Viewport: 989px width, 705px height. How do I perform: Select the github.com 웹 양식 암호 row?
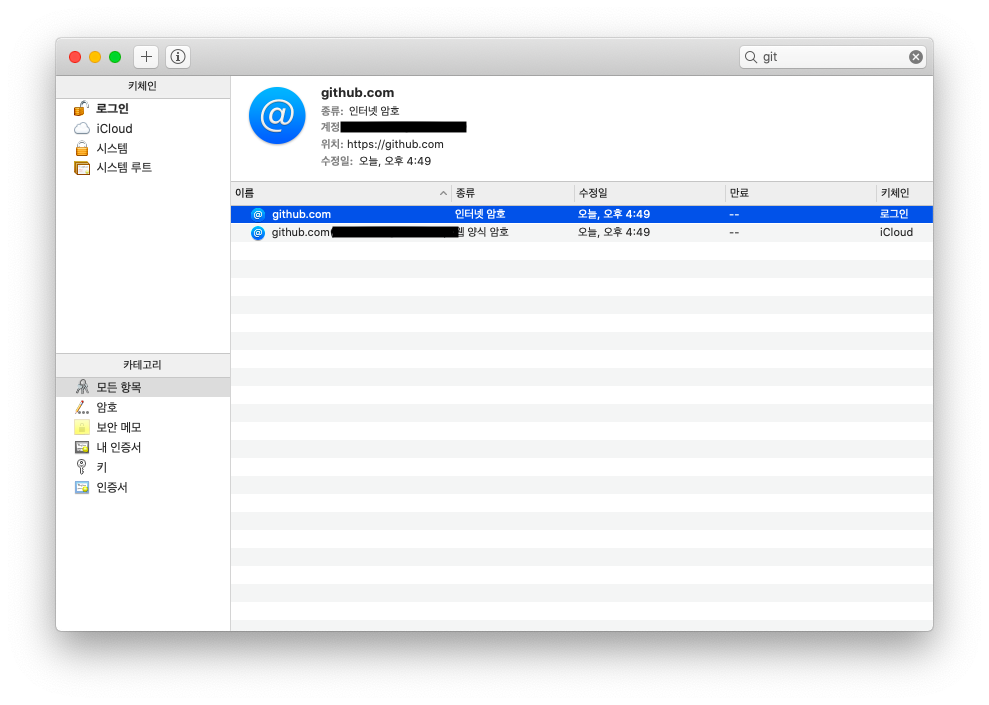(x=582, y=233)
